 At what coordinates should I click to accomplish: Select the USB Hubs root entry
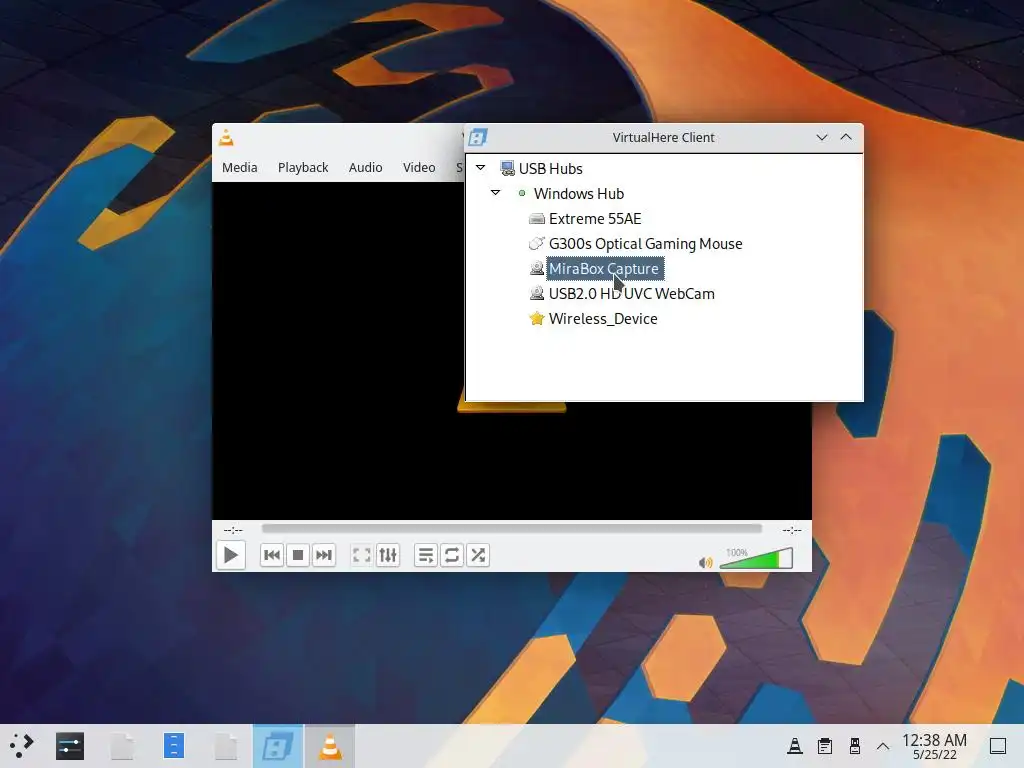point(551,168)
